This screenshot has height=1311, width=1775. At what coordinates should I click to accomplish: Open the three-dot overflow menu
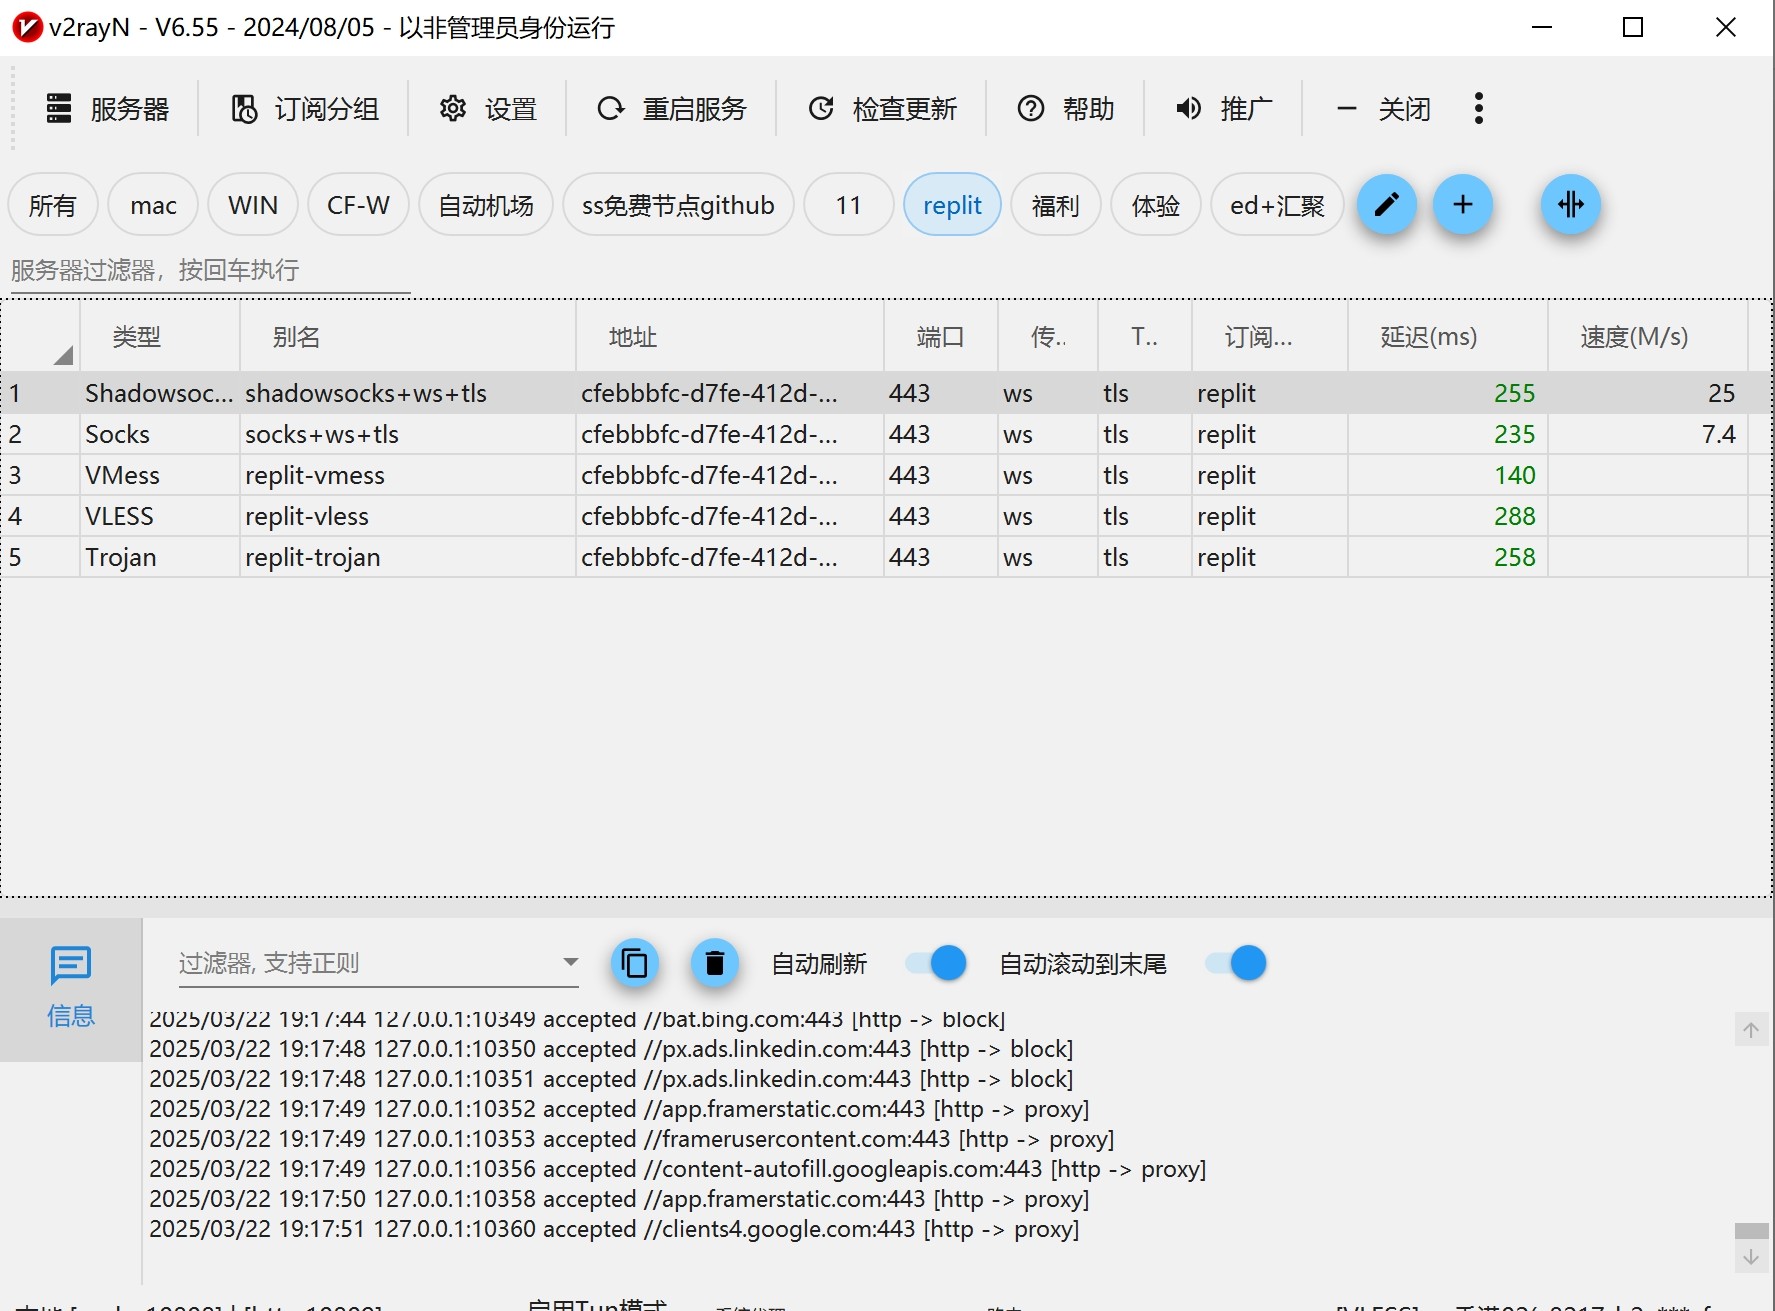(1478, 109)
